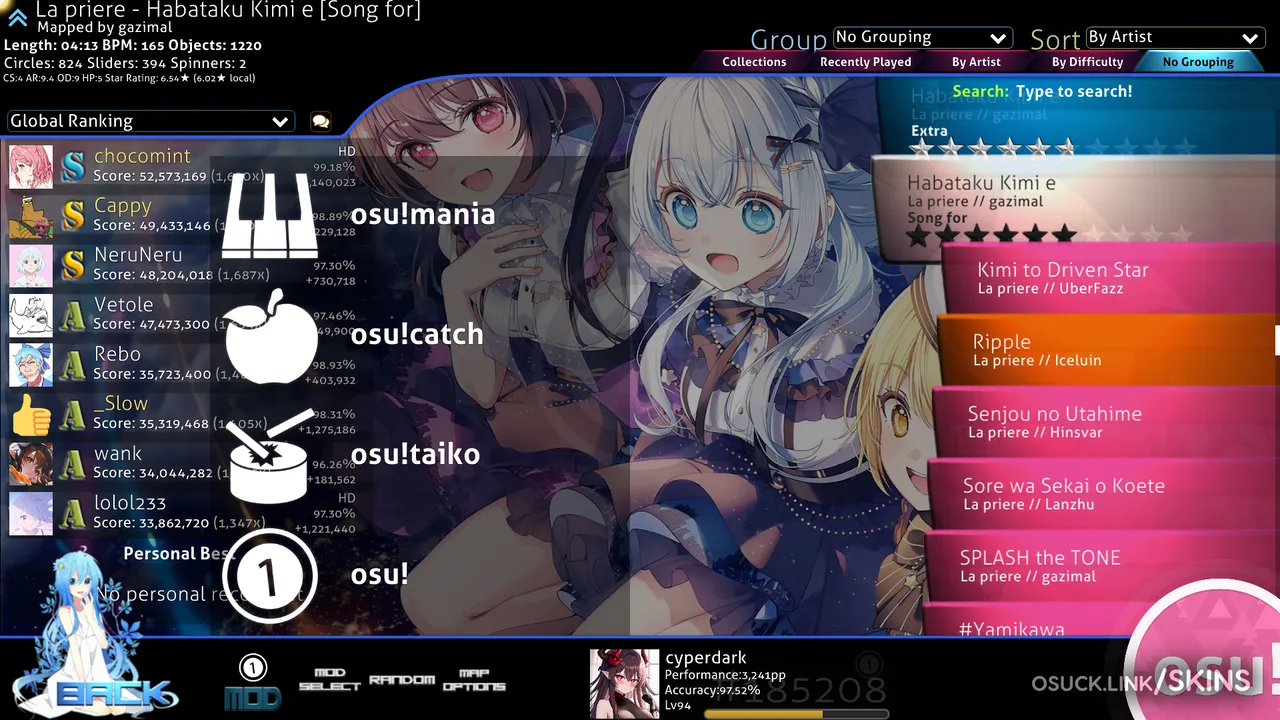Viewport: 1280px width, 720px height.
Task: Select the osu!taiko drum icon
Action: point(270,455)
